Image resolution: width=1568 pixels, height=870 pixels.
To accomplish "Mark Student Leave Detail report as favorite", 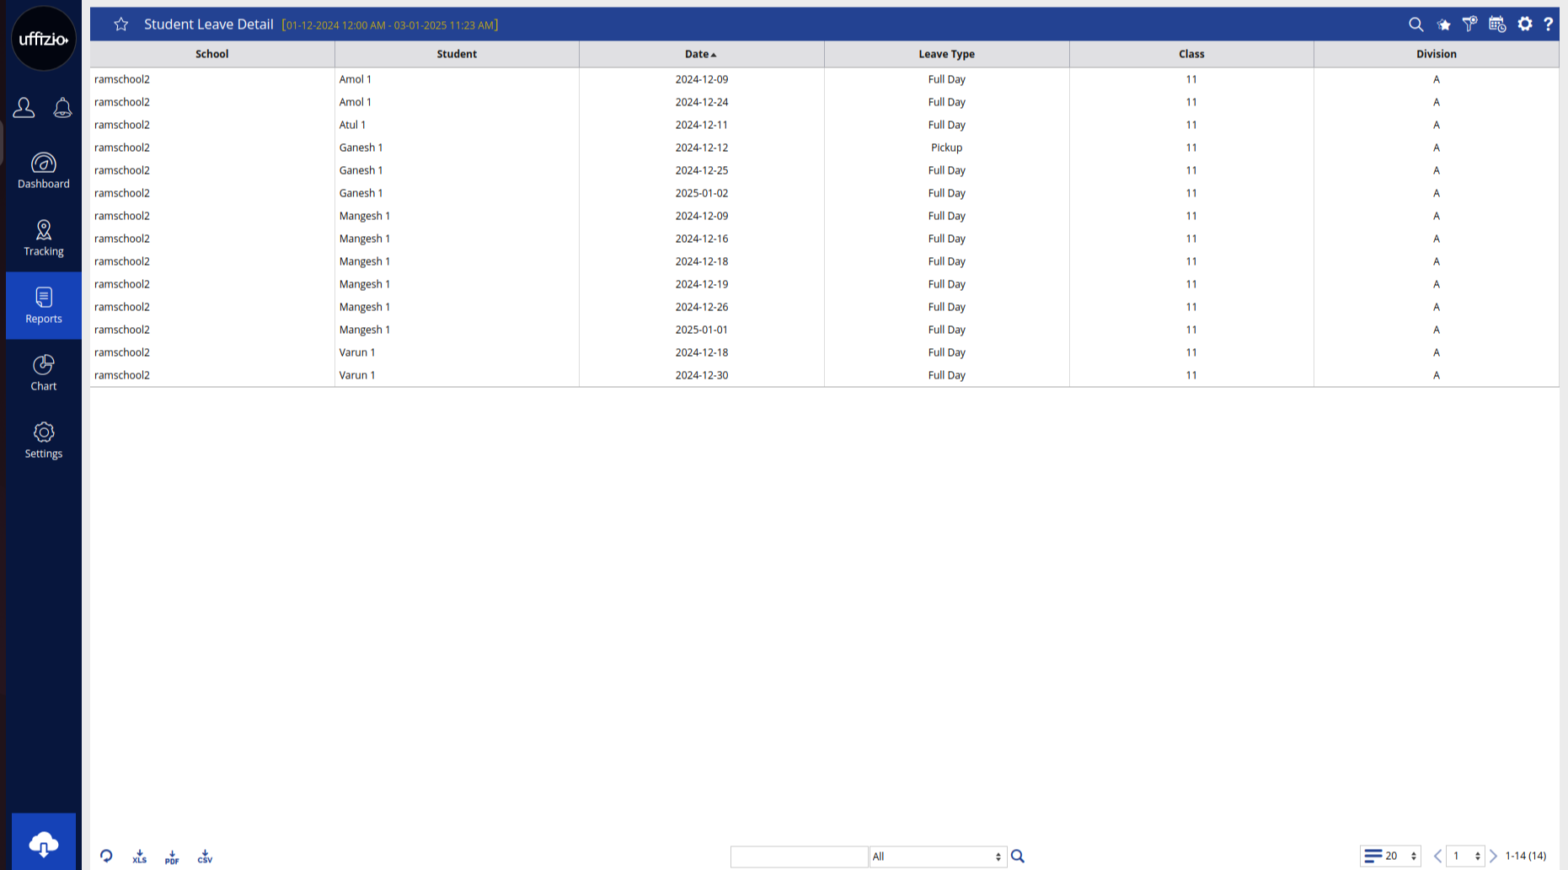I will pyautogui.click(x=121, y=24).
